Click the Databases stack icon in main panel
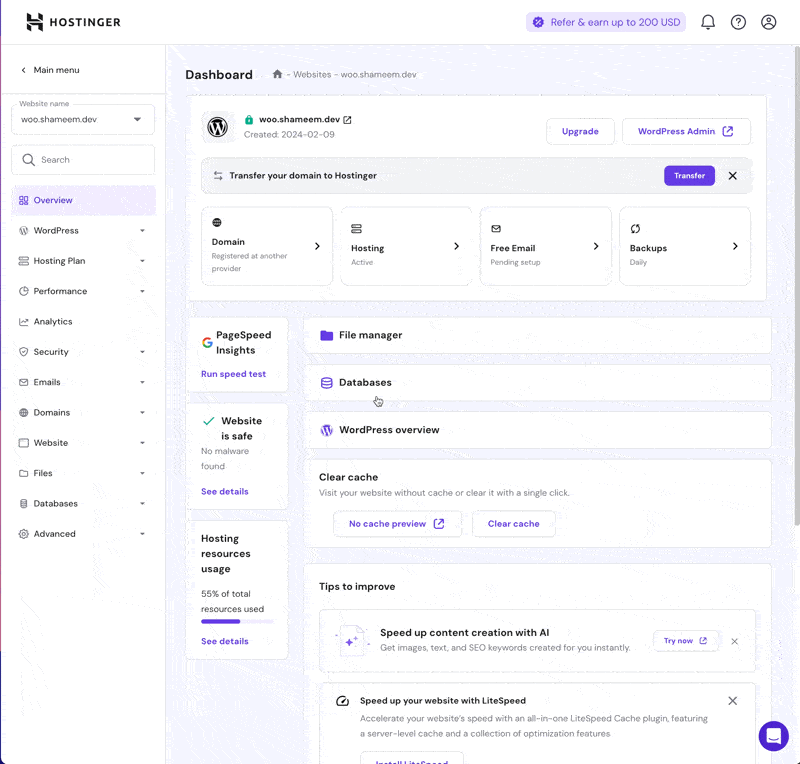The height and width of the screenshot is (764, 800). coord(327,383)
